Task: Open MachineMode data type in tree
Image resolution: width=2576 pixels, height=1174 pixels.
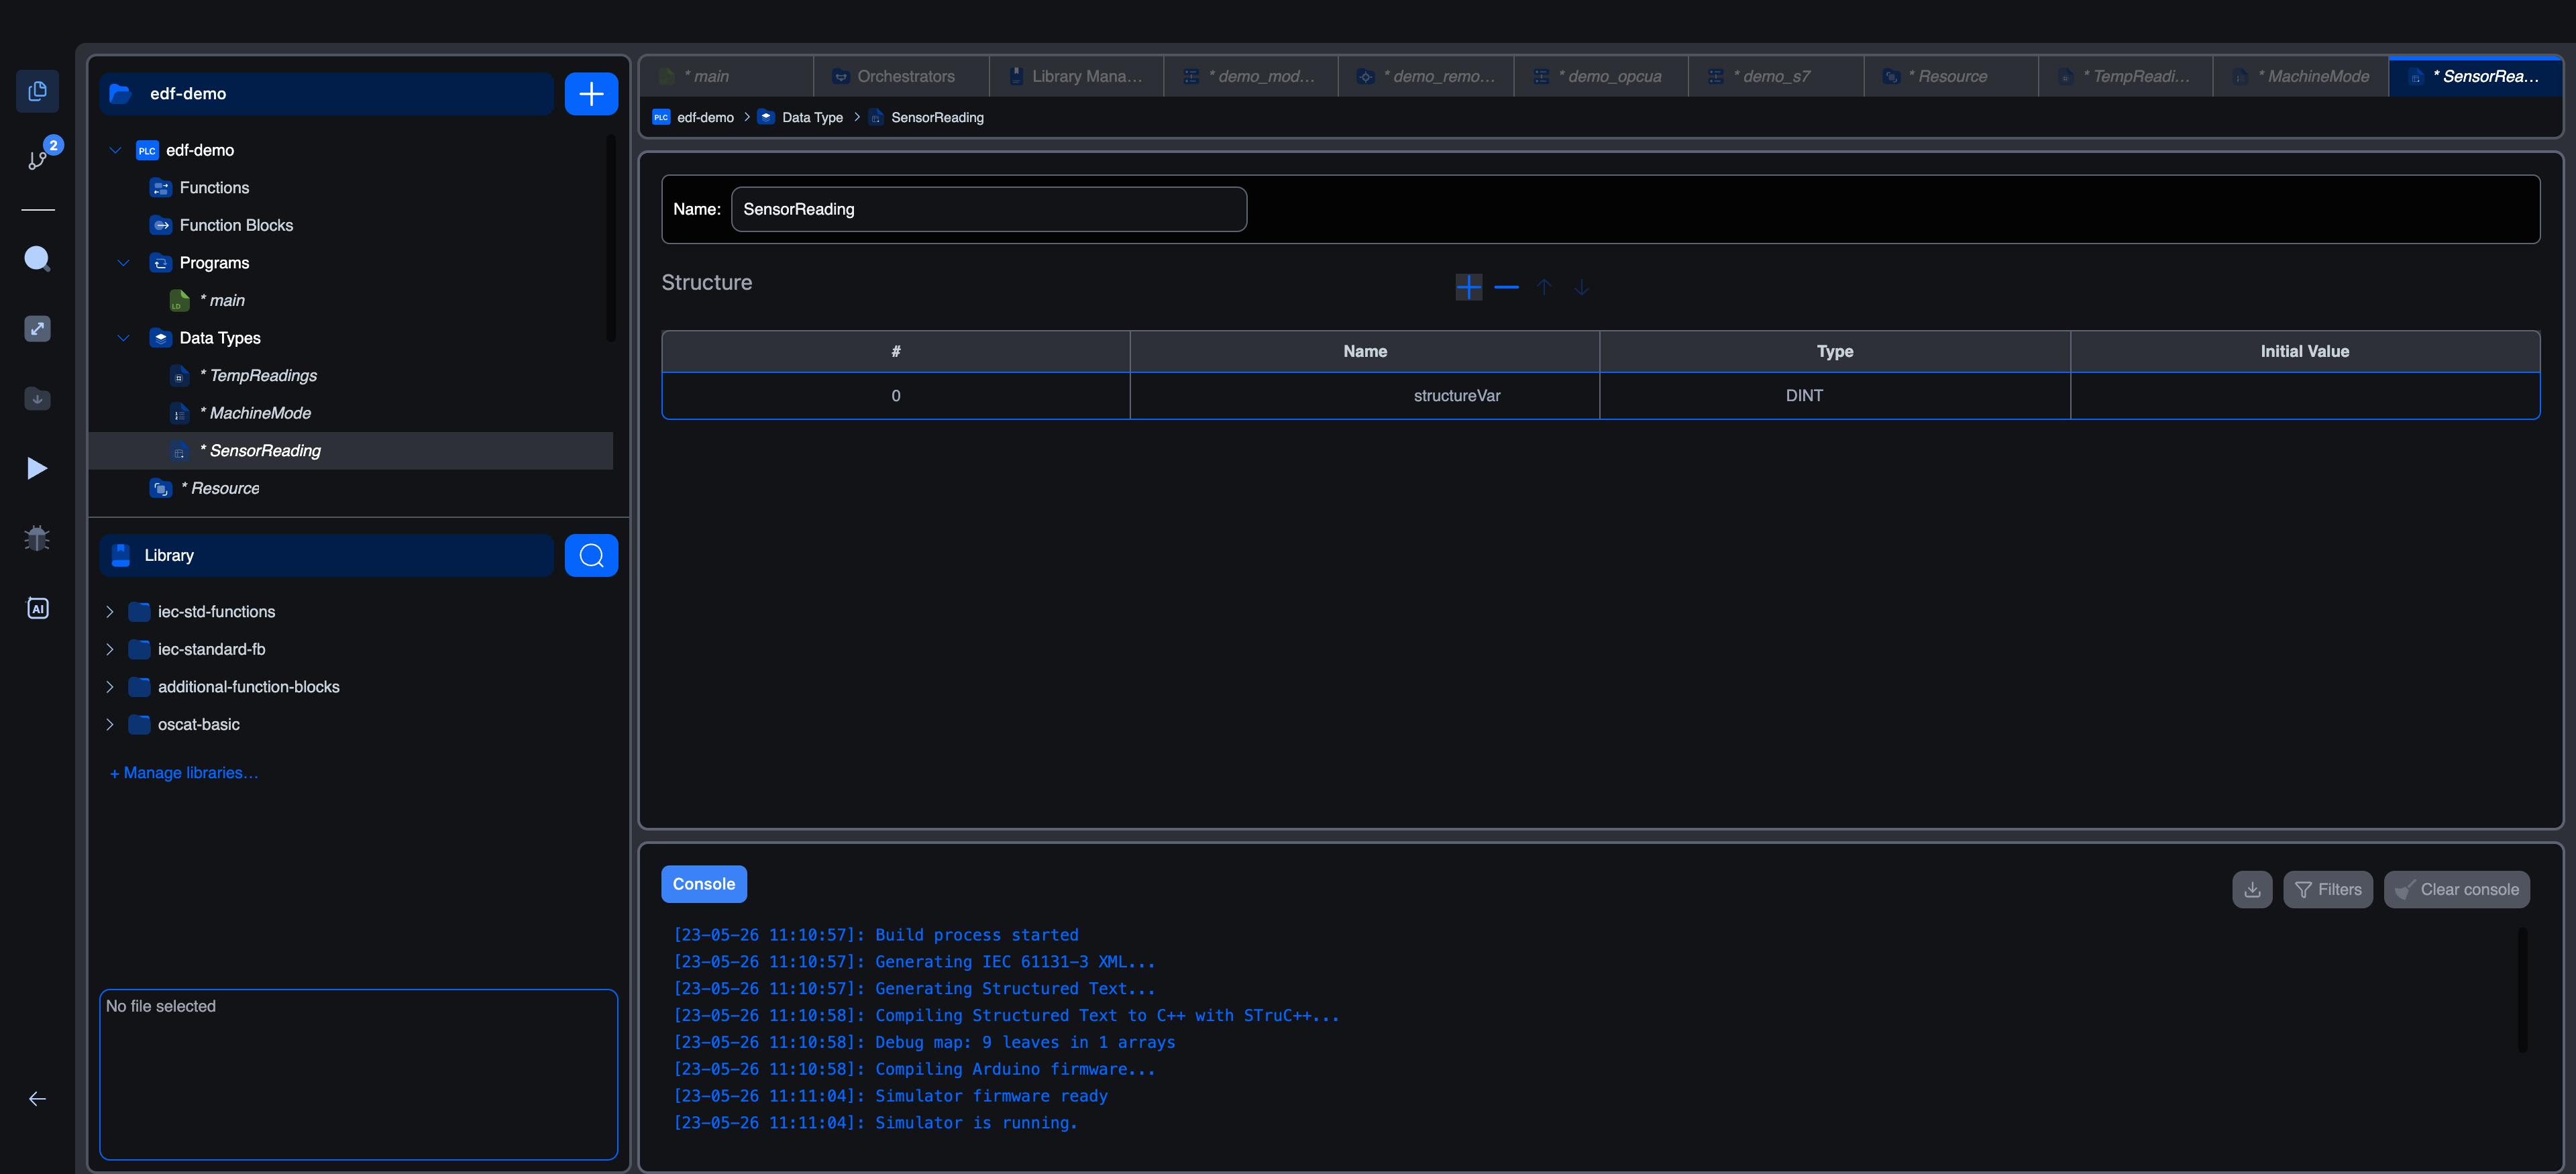Action: 260,413
